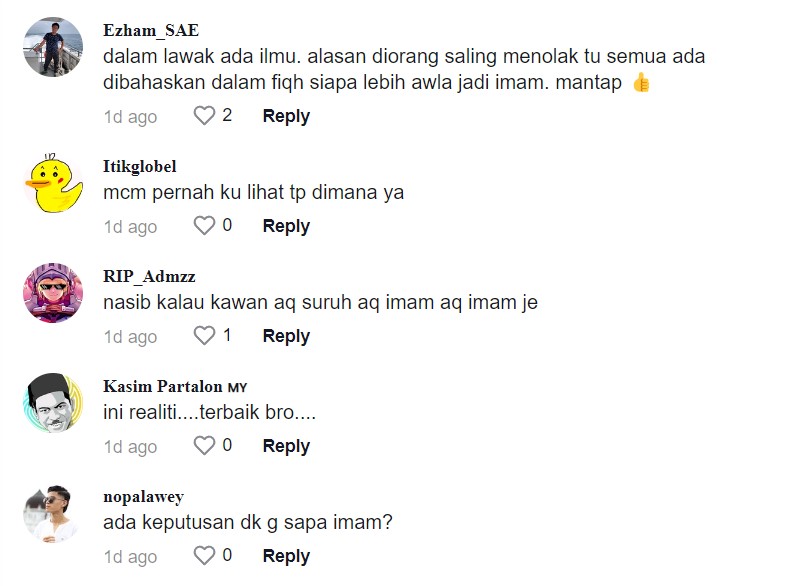The height and width of the screenshot is (586, 805).
Task: Open Ezham_SAE's profile picture
Action: [x=53, y=46]
